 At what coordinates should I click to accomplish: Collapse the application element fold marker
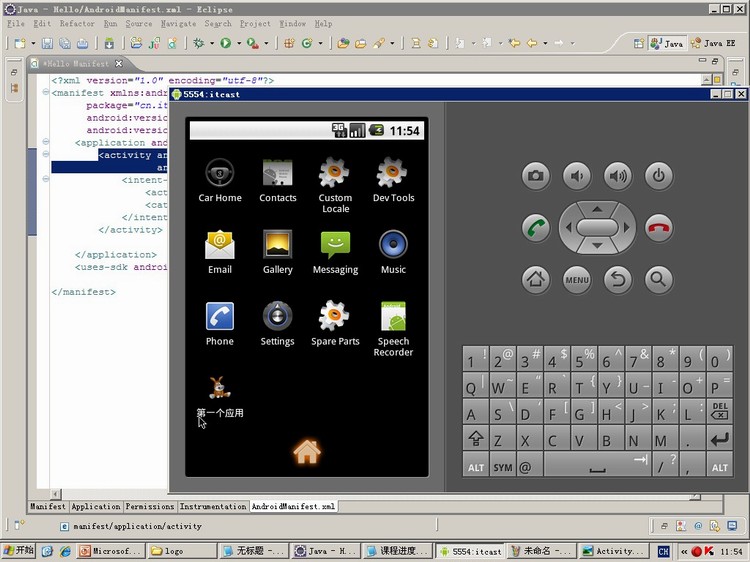45,142
